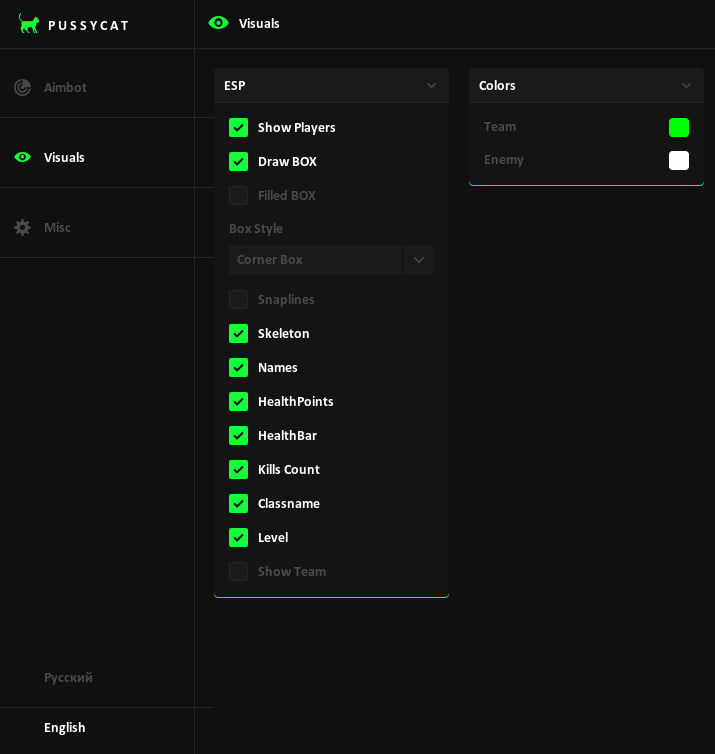The width and height of the screenshot is (715, 754).
Task: Uncheck the Kills Count option
Action: pyautogui.click(x=238, y=469)
